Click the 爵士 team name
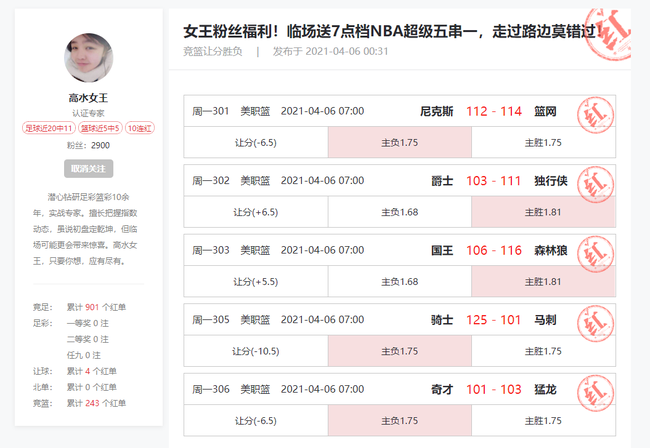This screenshot has height=448, width=650. pos(442,181)
